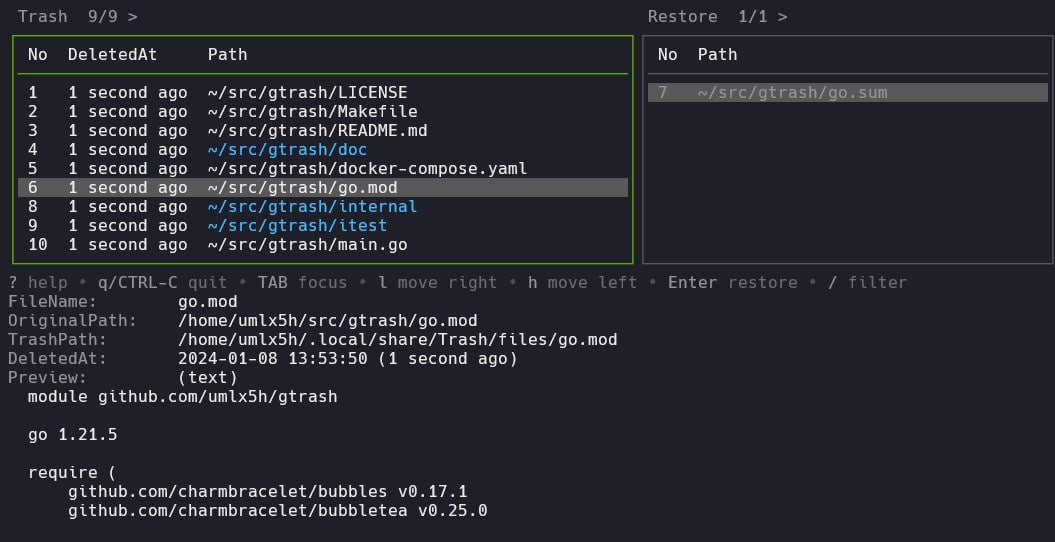Click the Path header in Restore table
Image resolution: width=1055 pixels, height=542 pixels.
pyautogui.click(x=717, y=54)
